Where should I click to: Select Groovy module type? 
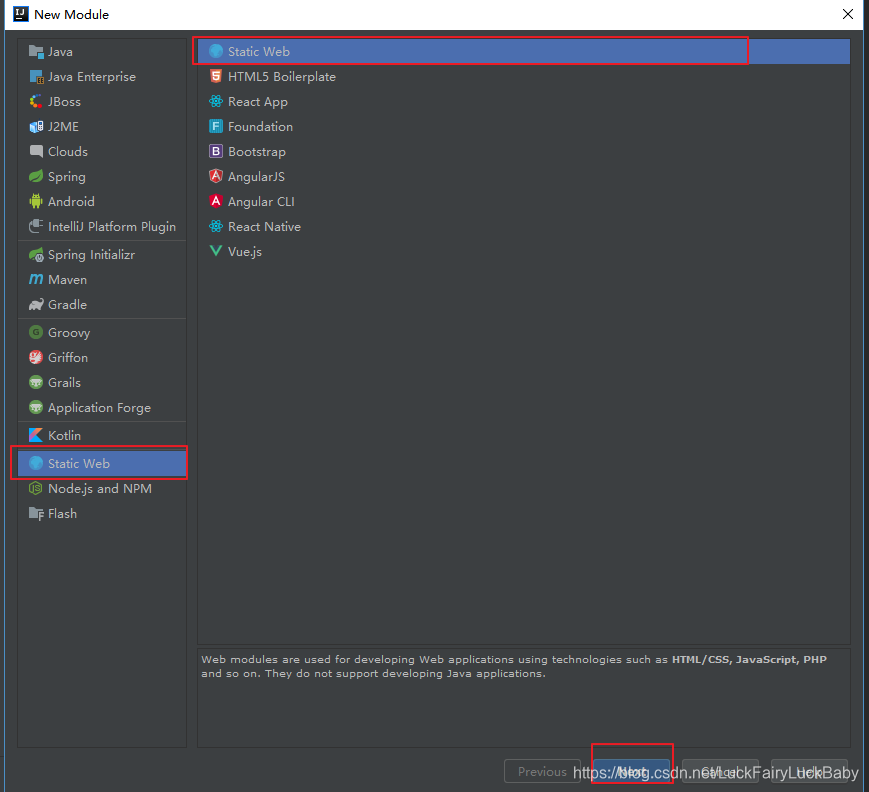coord(102,333)
